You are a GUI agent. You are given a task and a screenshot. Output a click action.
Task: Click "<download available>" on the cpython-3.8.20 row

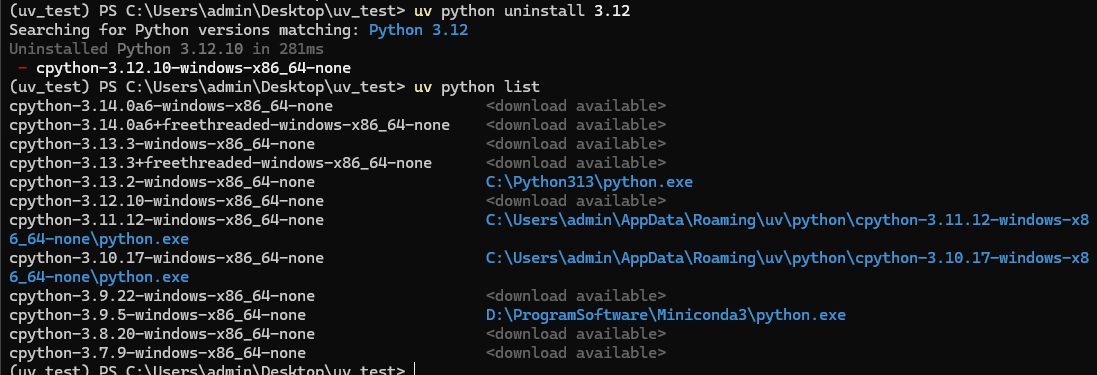576,334
